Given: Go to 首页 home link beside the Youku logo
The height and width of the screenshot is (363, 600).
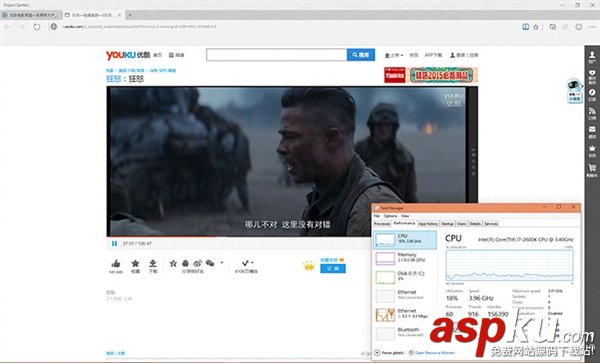Looking at the screenshot, I should (158, 55).
